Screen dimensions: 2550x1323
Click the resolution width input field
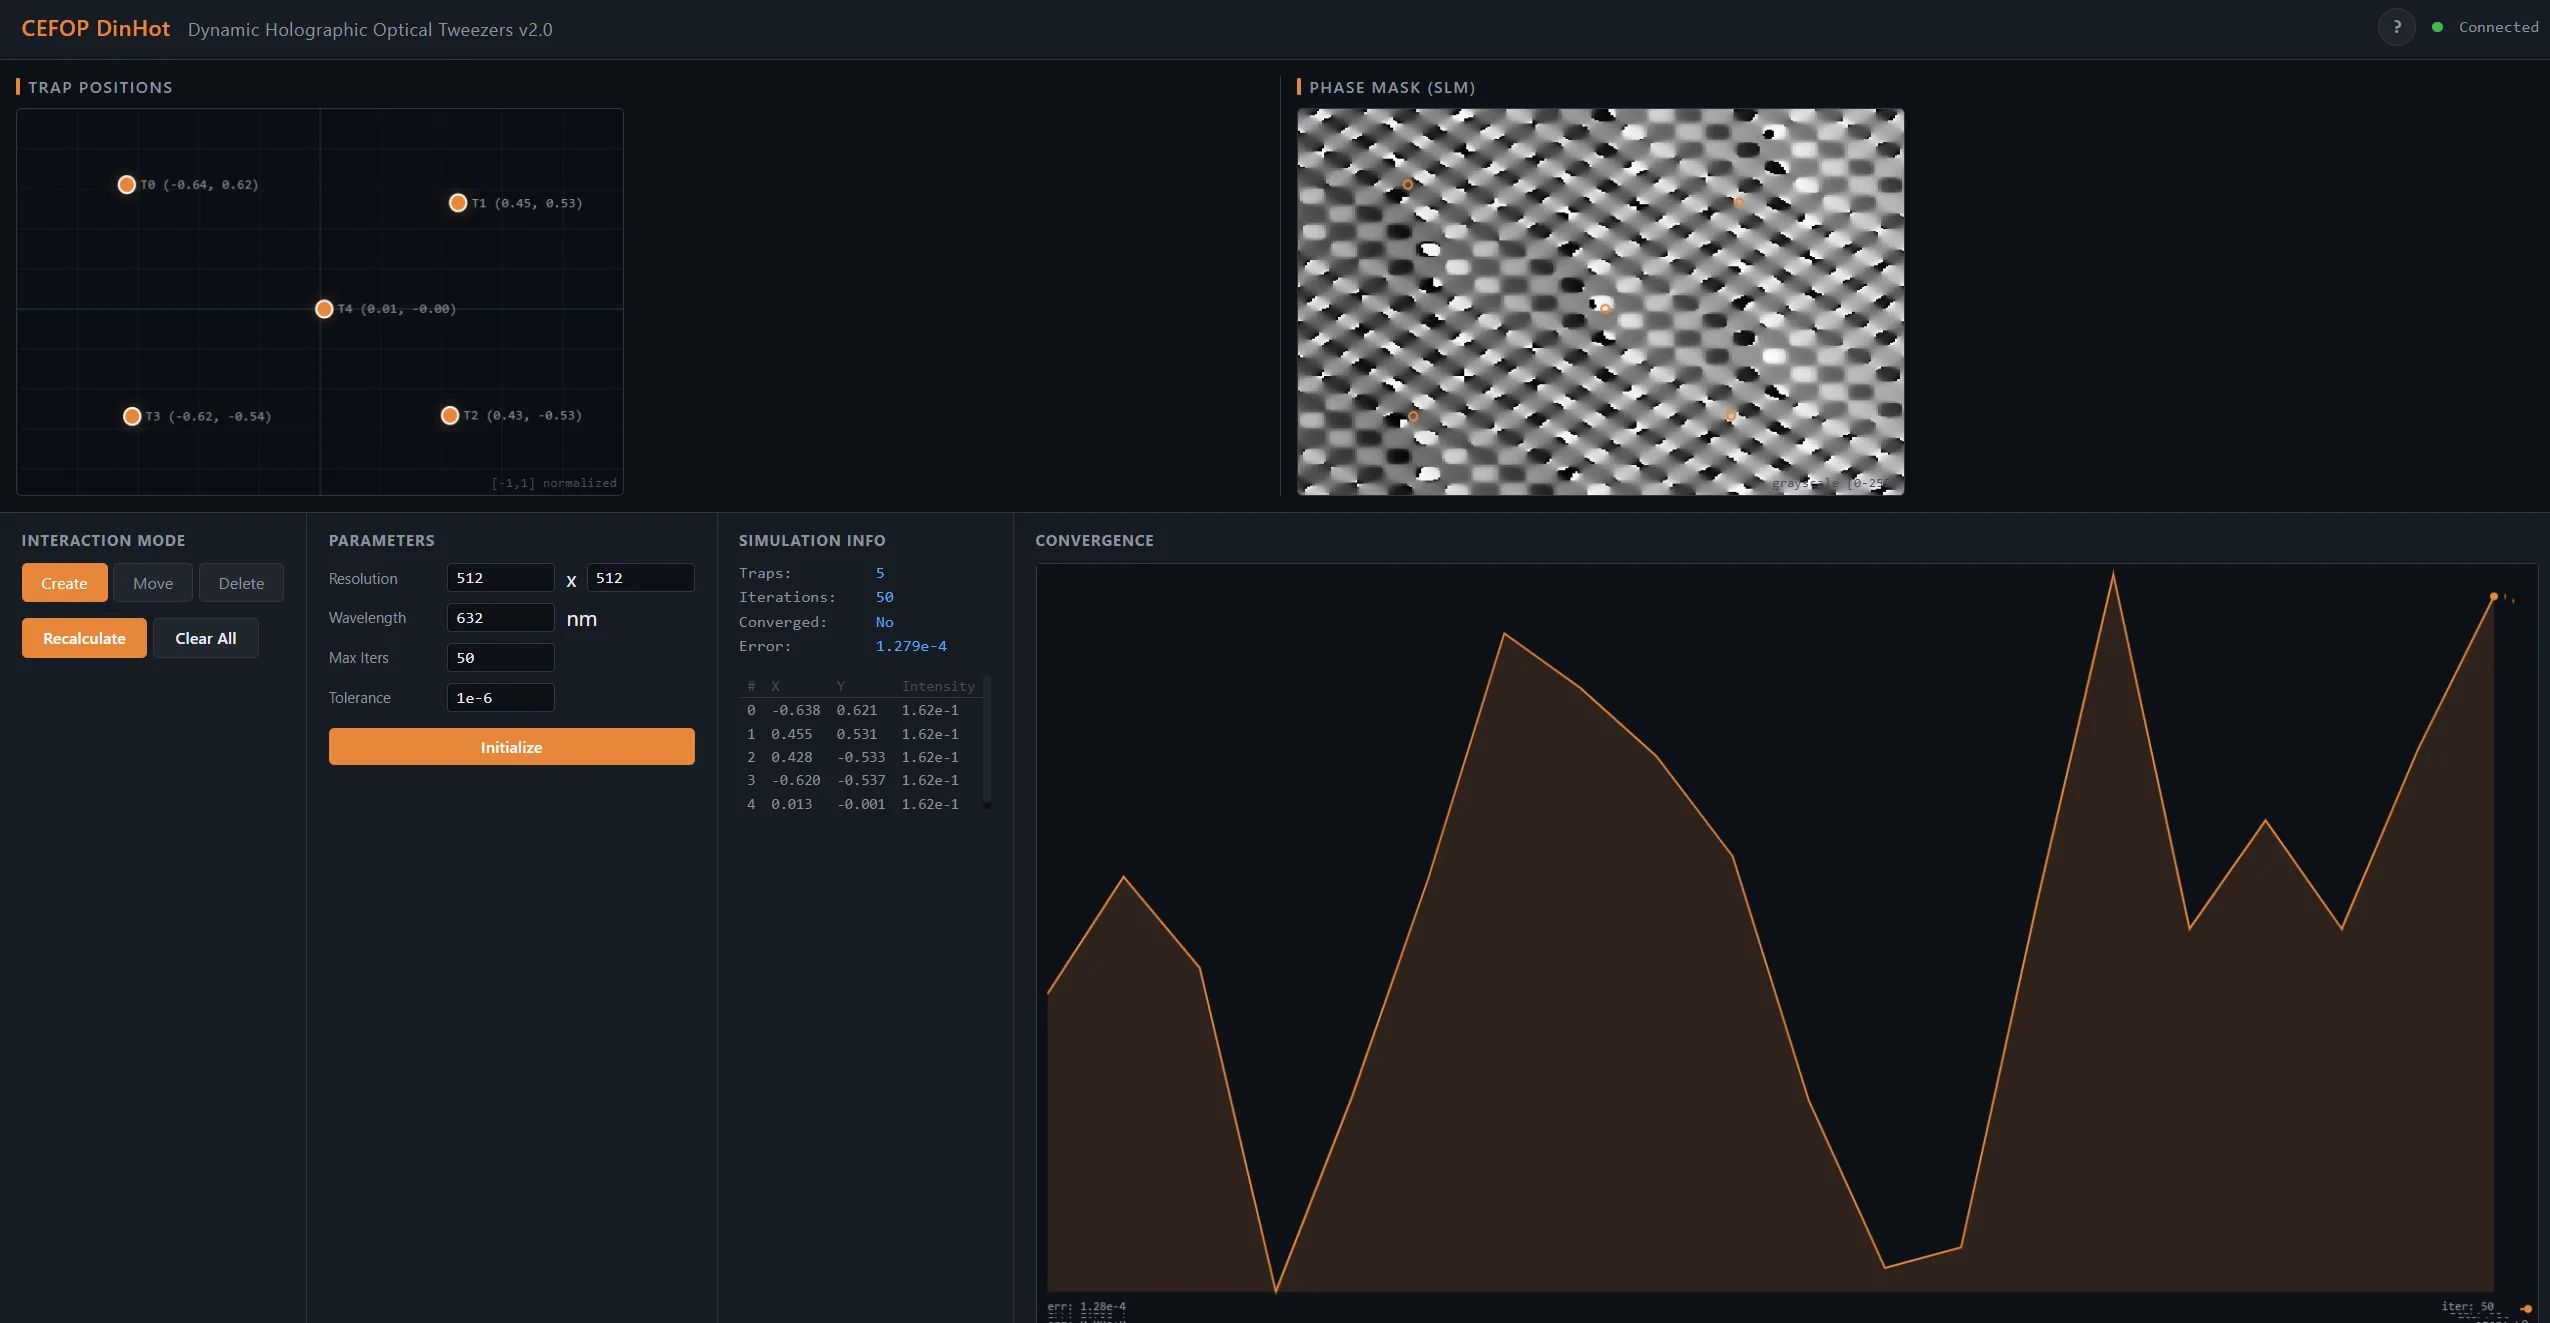coord(500,578)
